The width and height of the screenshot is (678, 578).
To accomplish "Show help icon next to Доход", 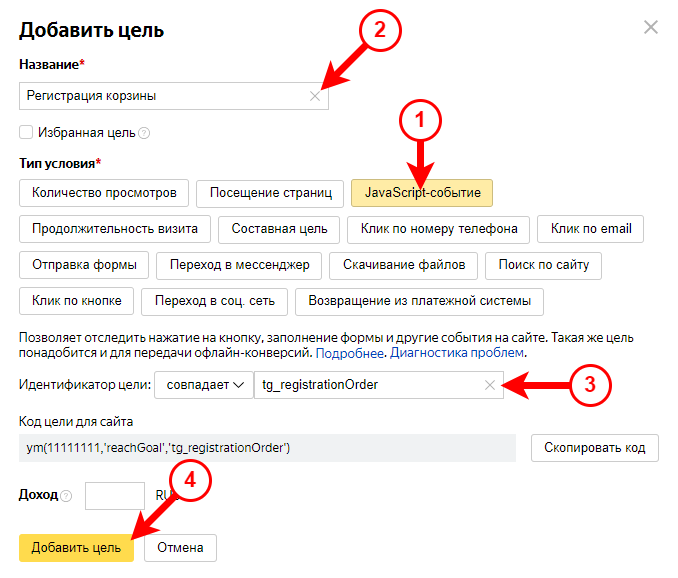I will (66, 495).
